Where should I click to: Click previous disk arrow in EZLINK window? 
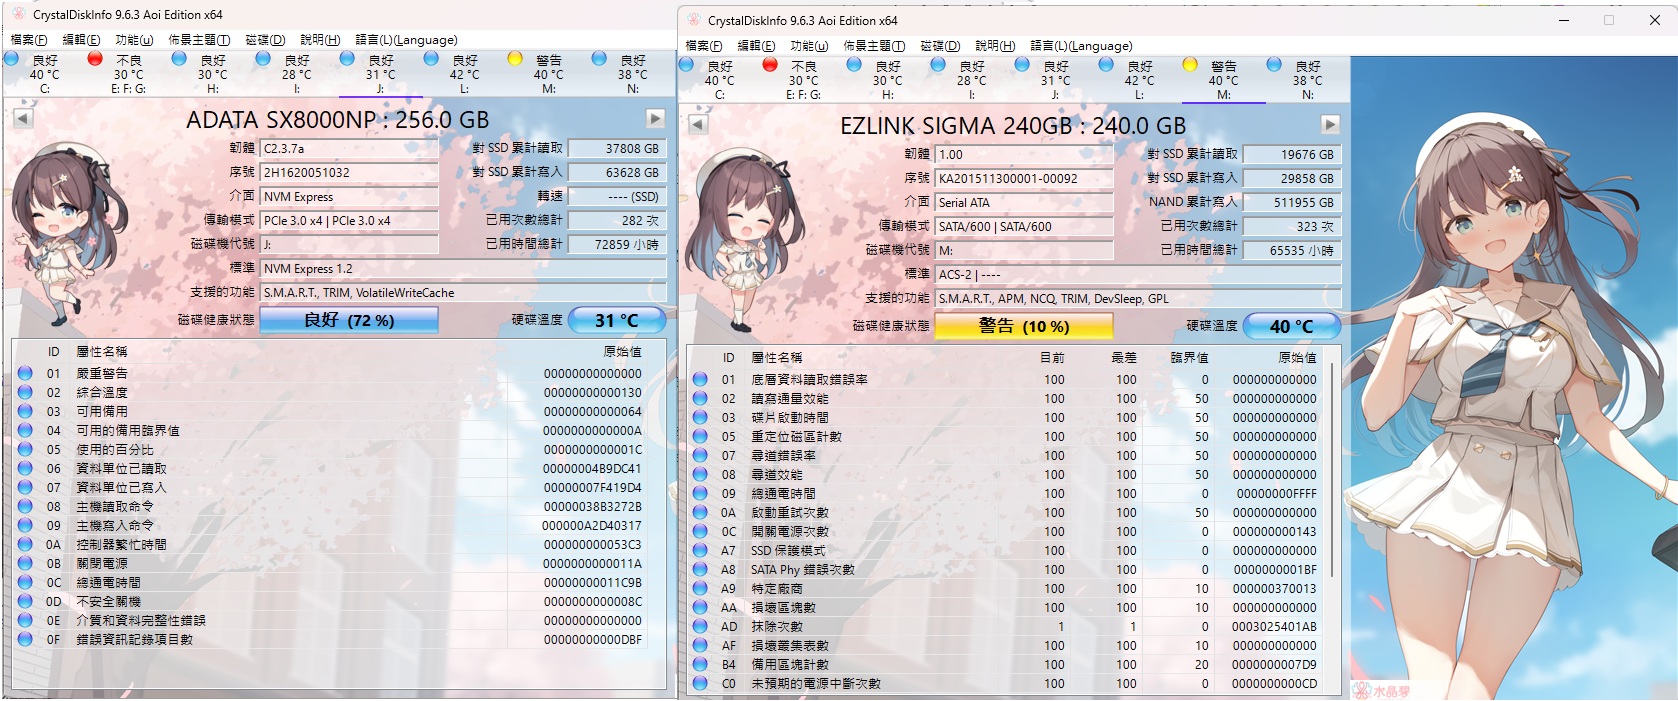click(x=698, y=125)
